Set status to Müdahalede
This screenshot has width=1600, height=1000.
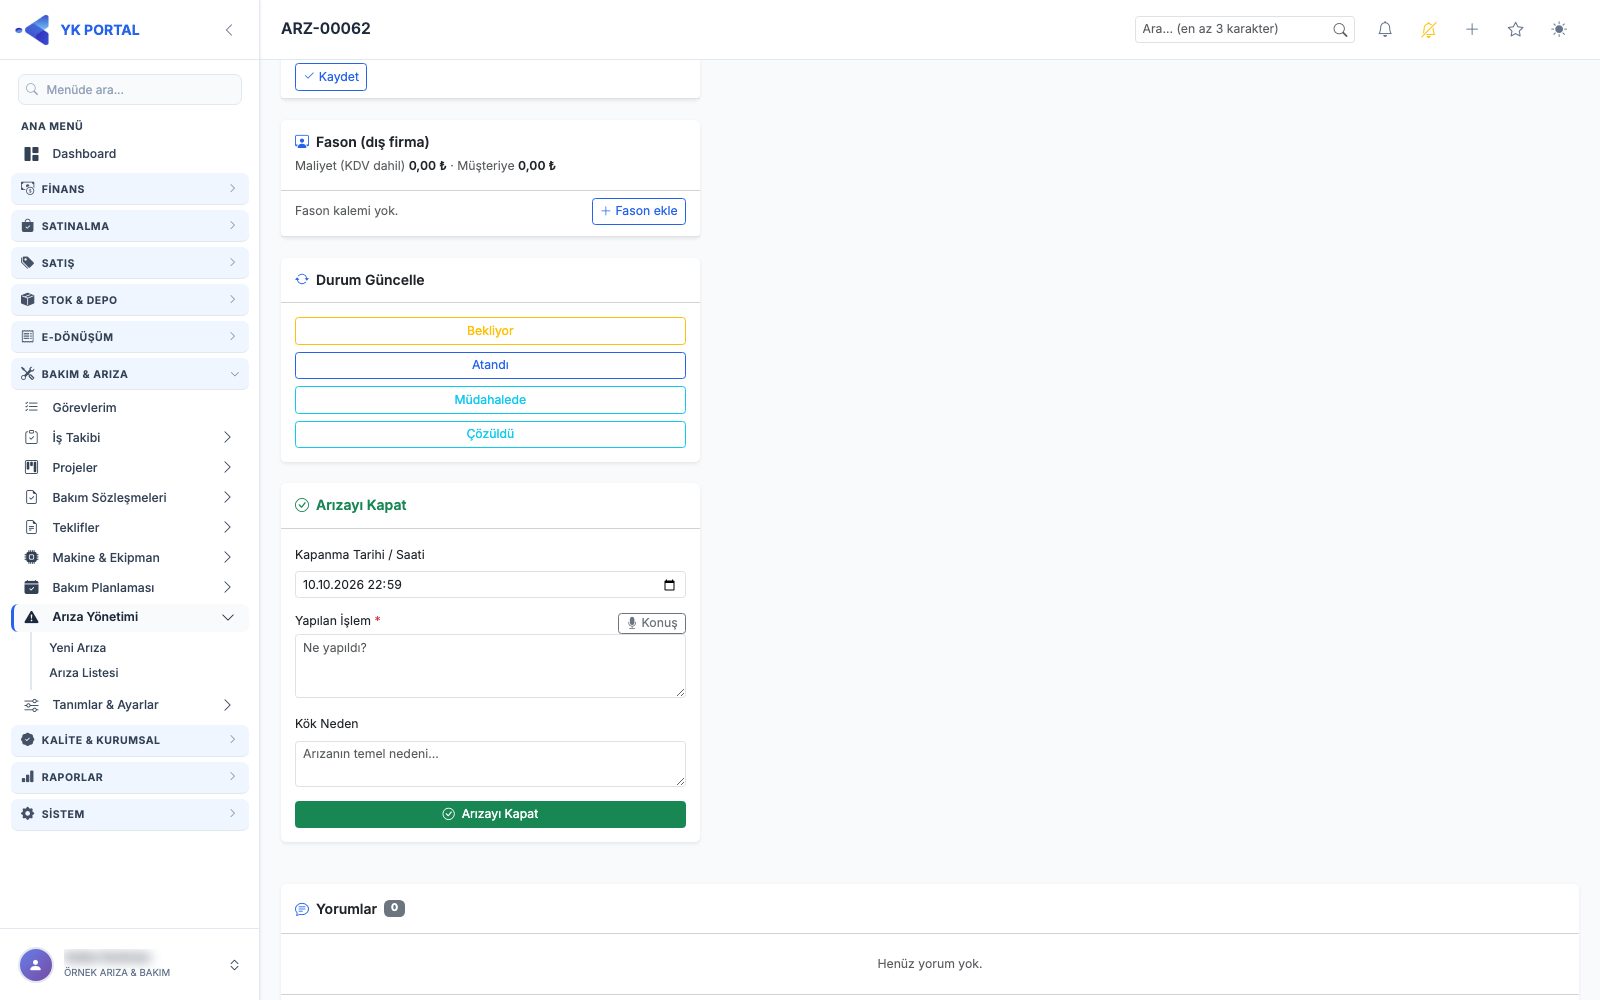click(x=490, y=400)
